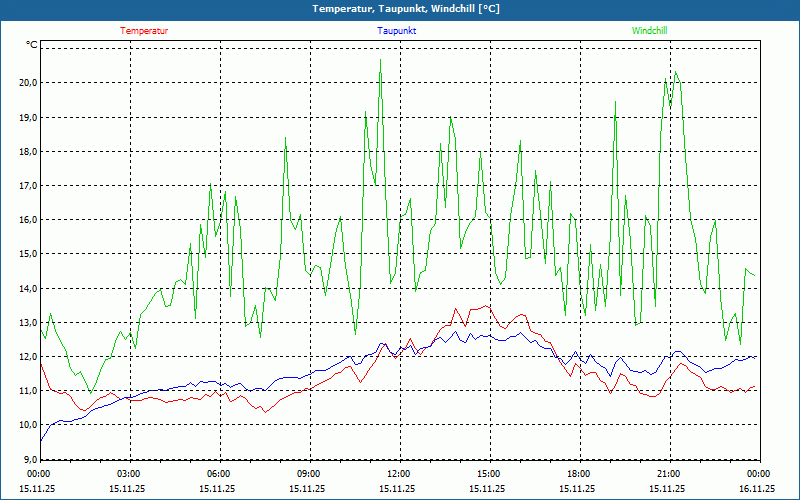Select the 09:00 time axis label
The height and width of the screenshot is (500, 800).
pos(308,474)
